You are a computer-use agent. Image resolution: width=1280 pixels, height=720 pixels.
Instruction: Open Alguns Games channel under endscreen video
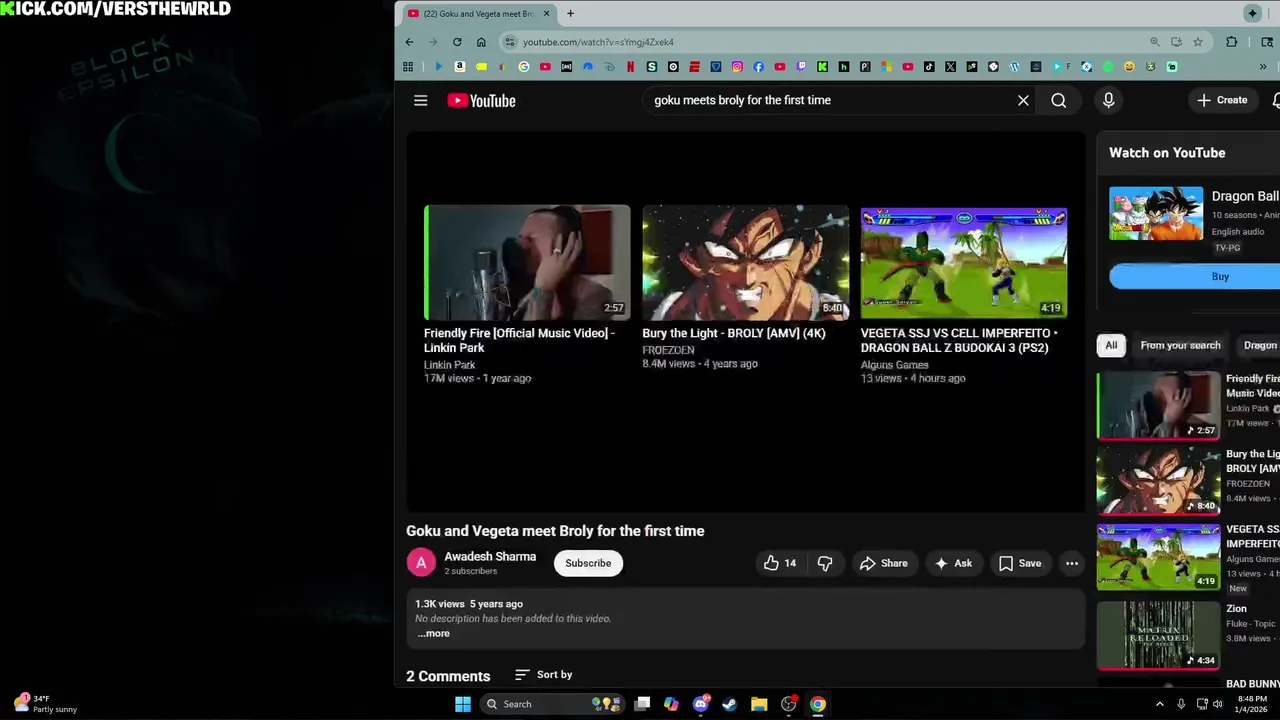coord(894,365)
